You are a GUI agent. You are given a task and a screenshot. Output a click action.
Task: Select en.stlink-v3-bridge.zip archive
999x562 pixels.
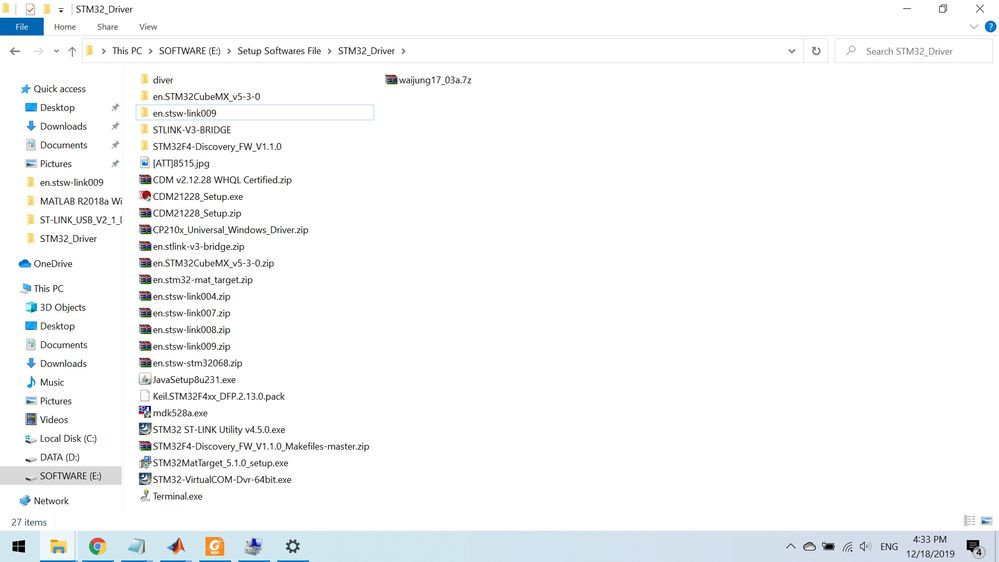tap(192, 246)
